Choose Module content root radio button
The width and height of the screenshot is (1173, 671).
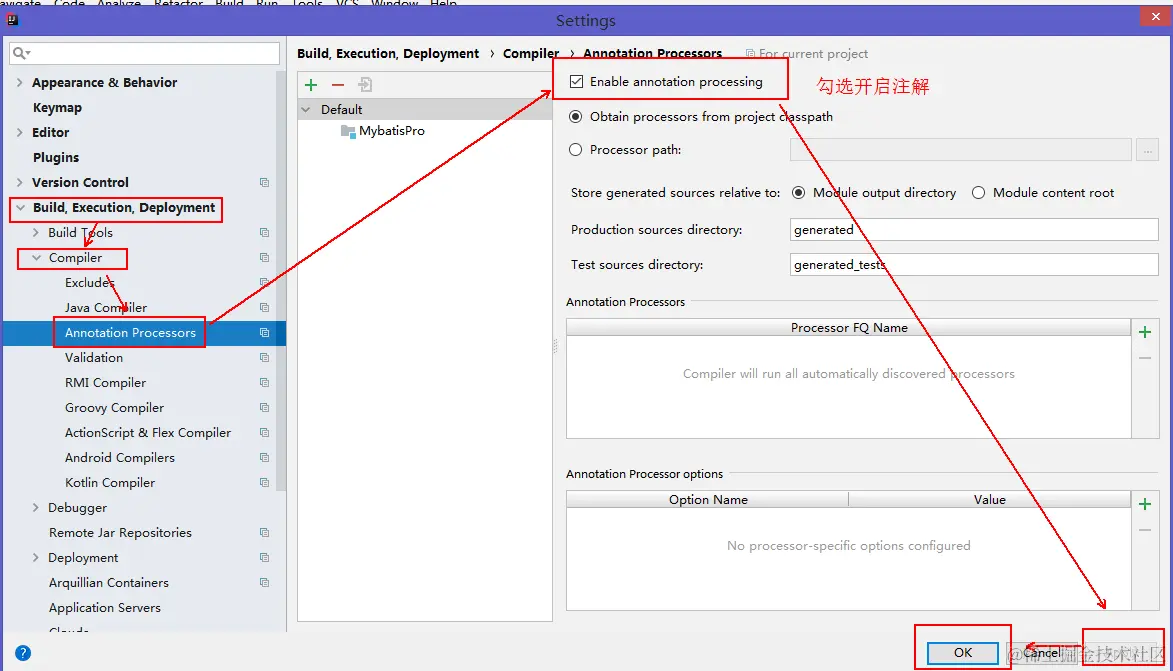(x=978, y=193)
